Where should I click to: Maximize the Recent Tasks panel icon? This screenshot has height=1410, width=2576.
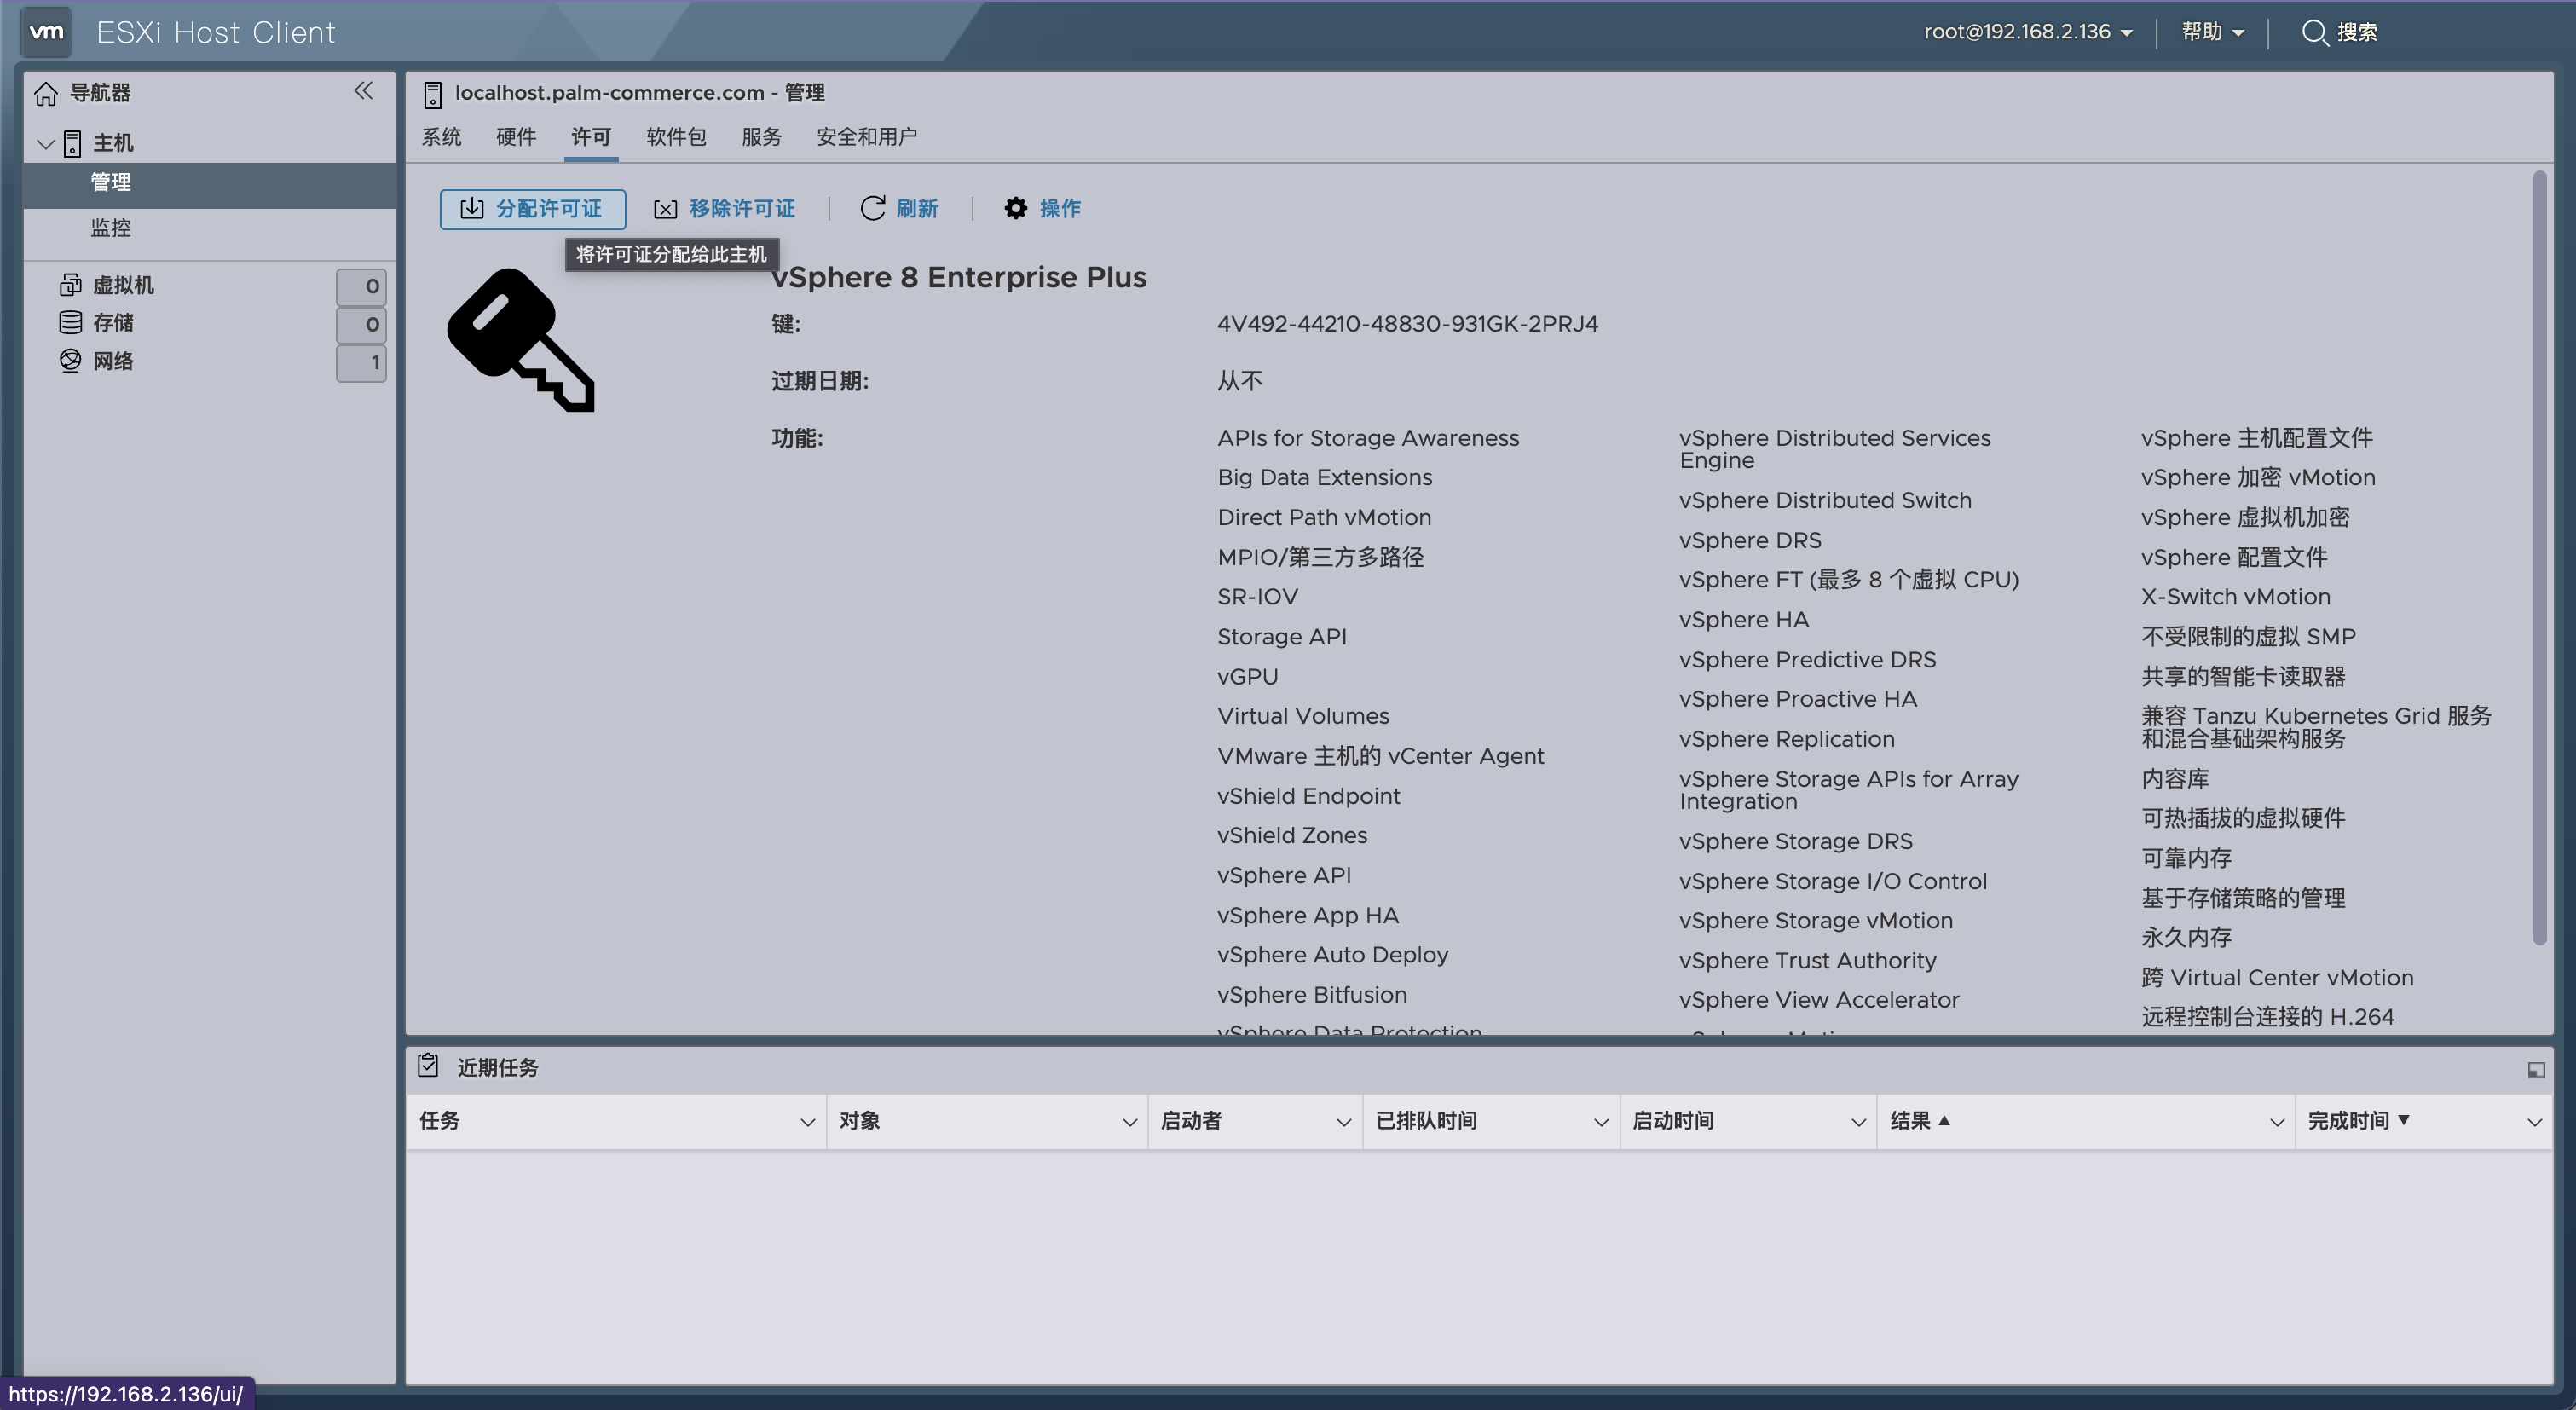(2536, 1070)
